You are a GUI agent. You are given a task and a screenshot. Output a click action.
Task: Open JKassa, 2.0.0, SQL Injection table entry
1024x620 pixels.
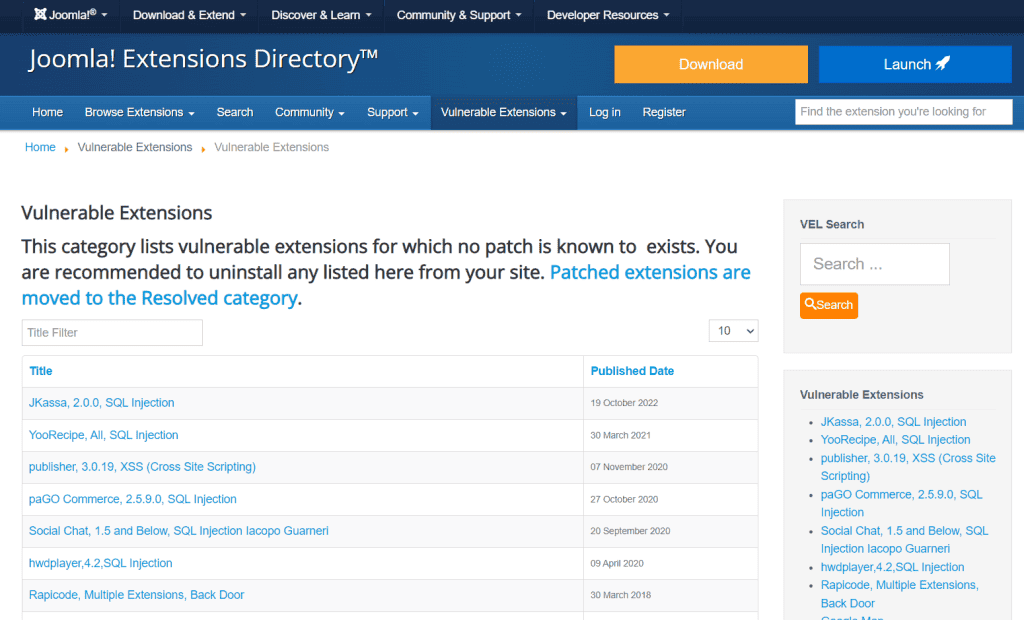(x=102, y=403)
